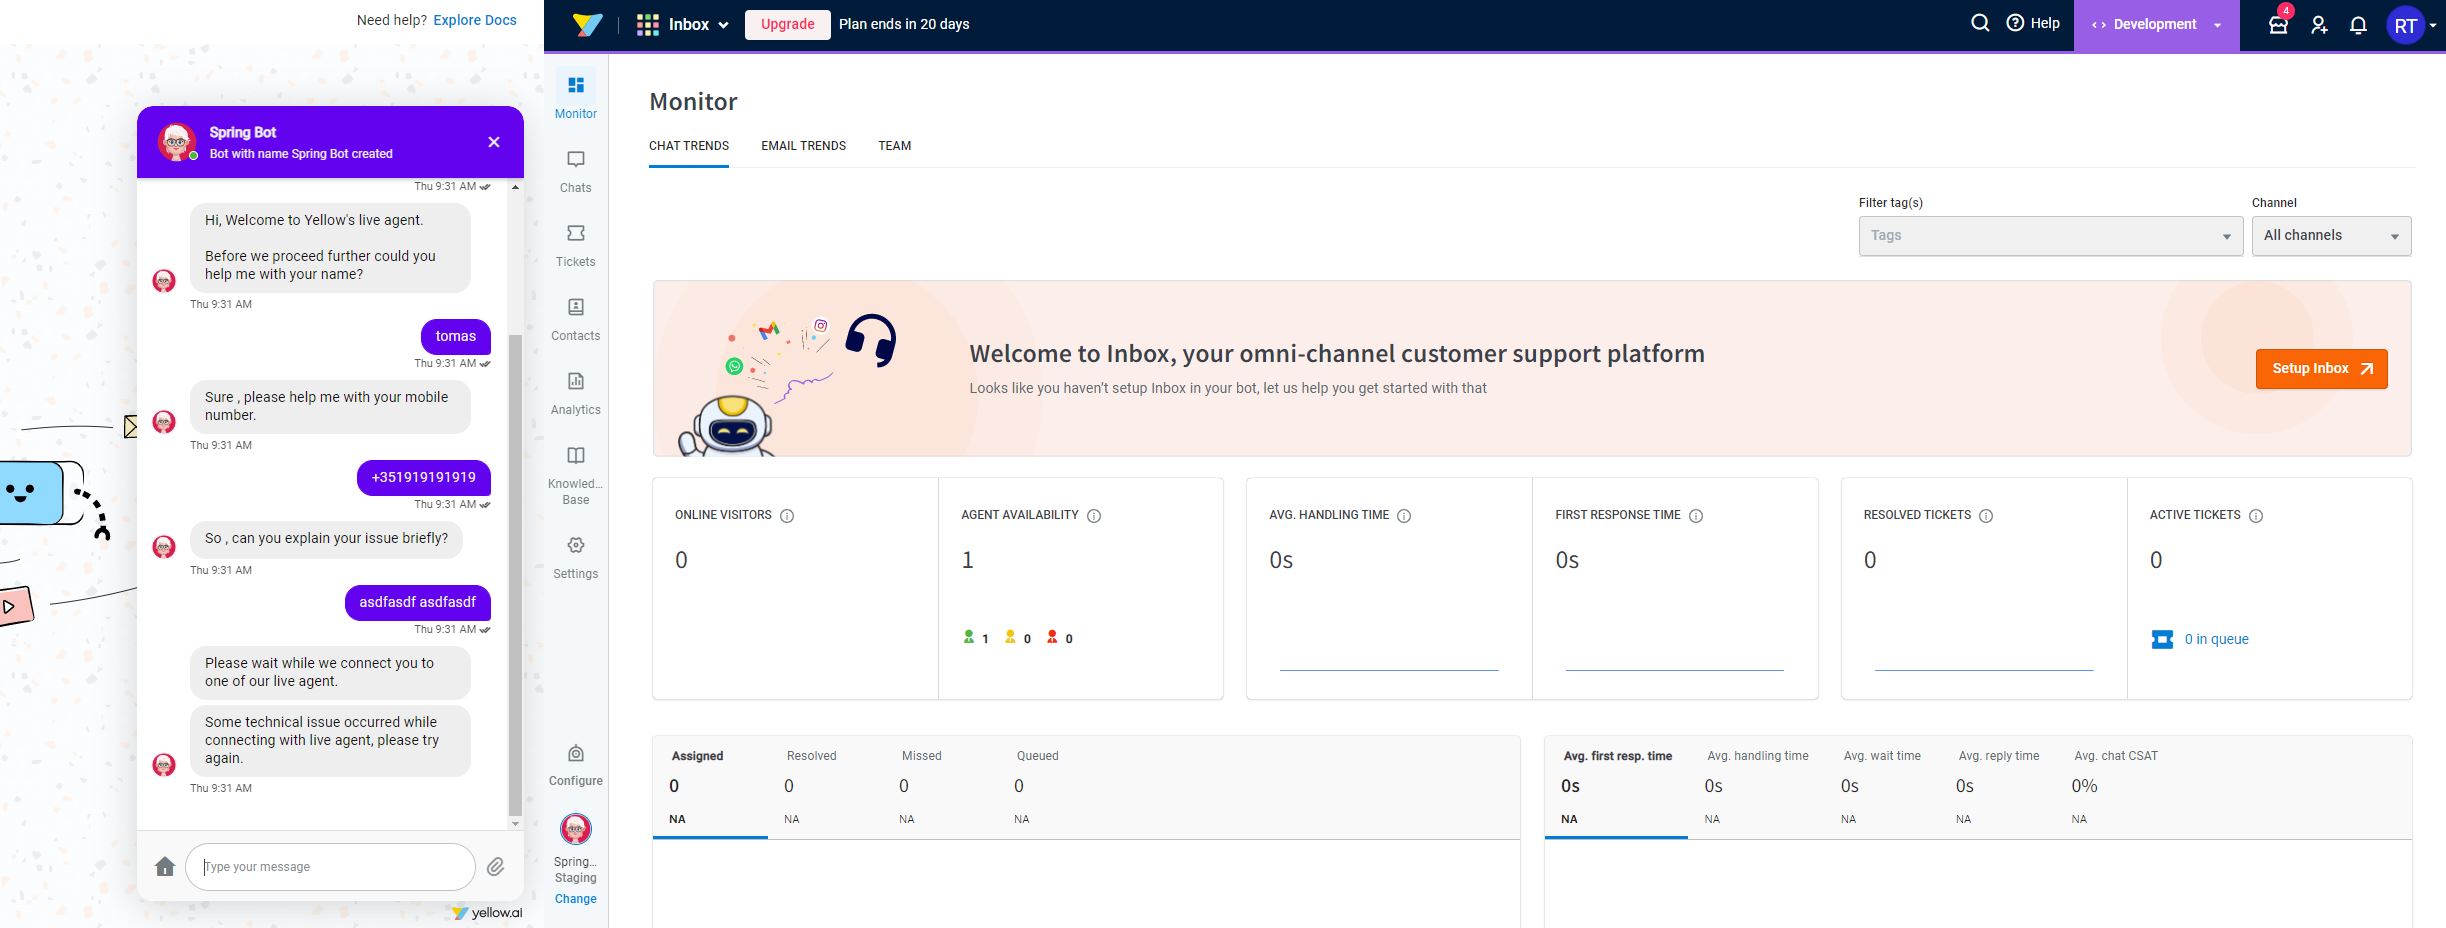Image resolution: width=2446 pixels, height=928 pixels.
Task: Open the Chats sidebar section
Action: coord(575,171)
